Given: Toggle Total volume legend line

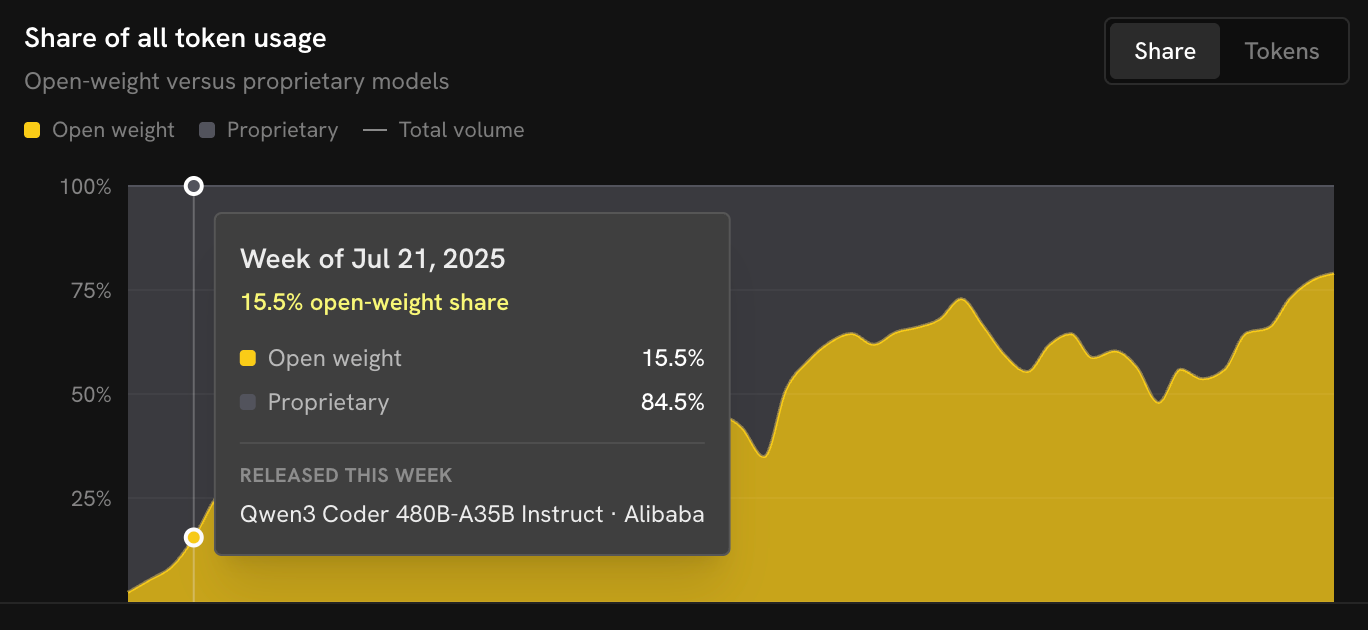Looking at the screenshot, I should pos(444,130).
